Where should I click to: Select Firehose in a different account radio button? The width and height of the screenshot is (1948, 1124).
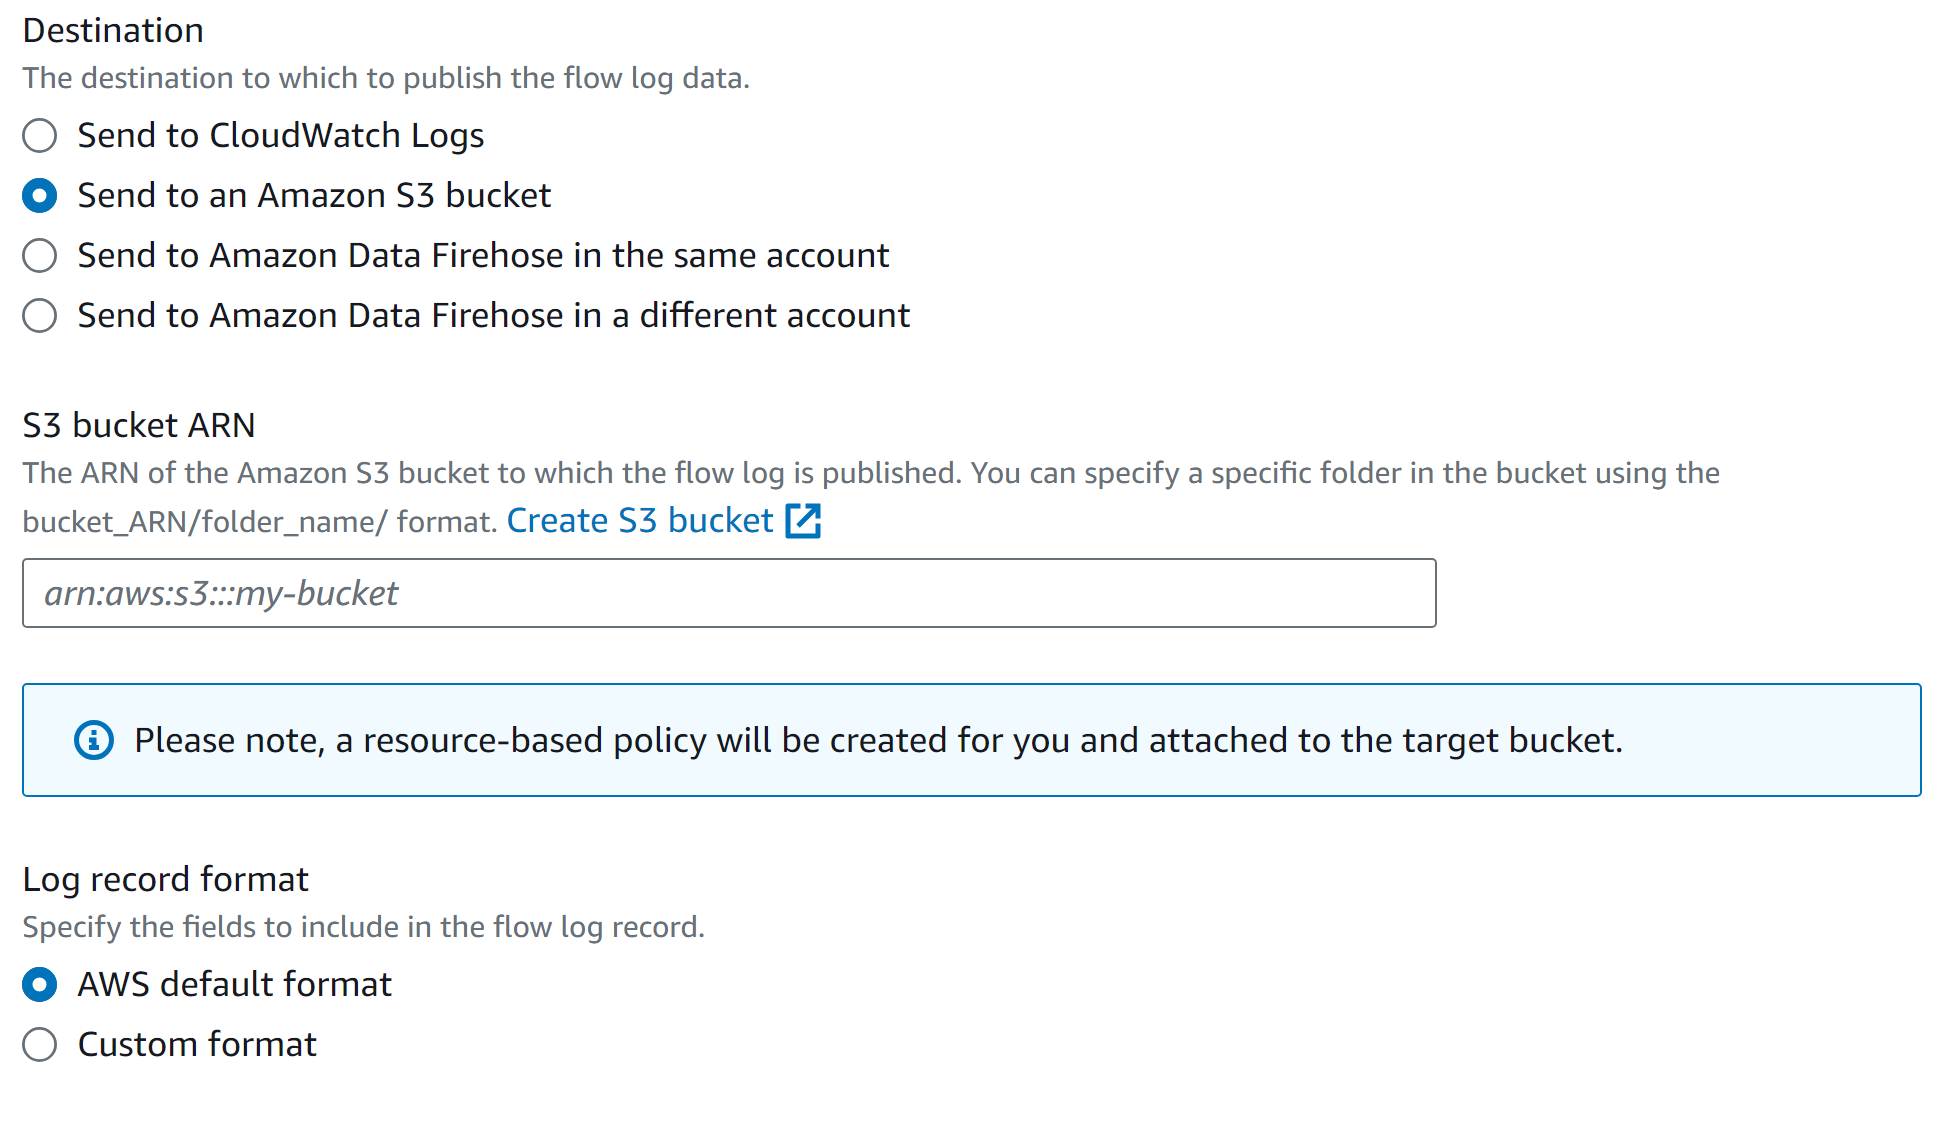point(40,316)
